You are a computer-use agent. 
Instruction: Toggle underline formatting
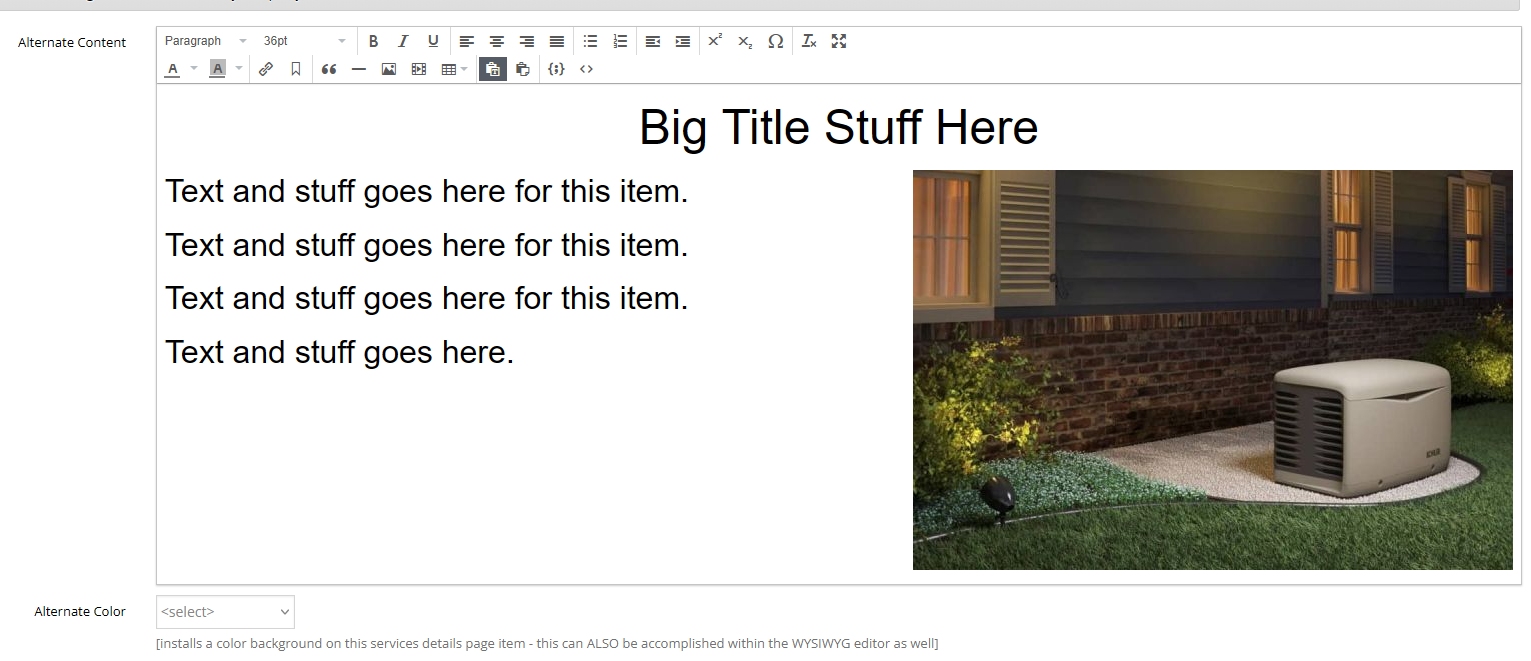[433, 41]
